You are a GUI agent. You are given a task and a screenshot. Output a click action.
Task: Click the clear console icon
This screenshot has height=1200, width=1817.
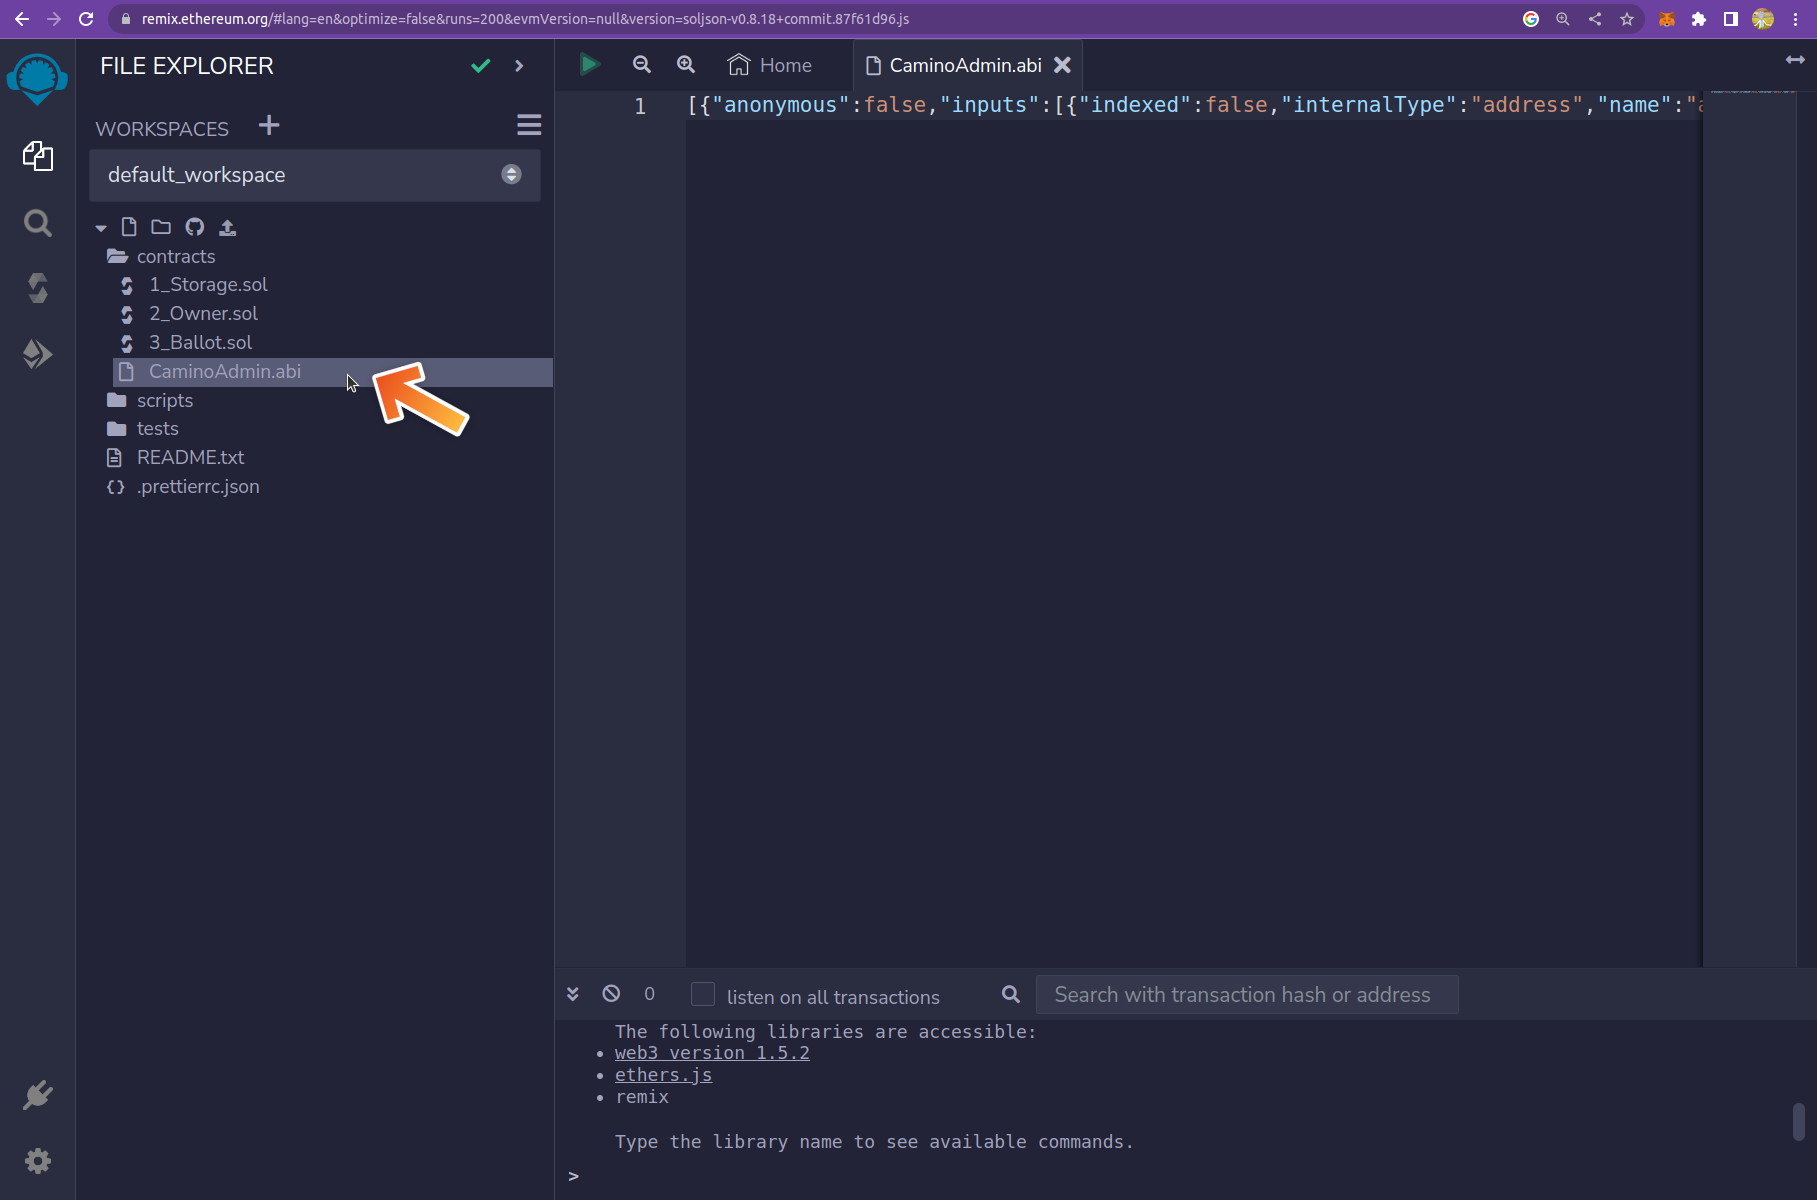pos(611,994)
